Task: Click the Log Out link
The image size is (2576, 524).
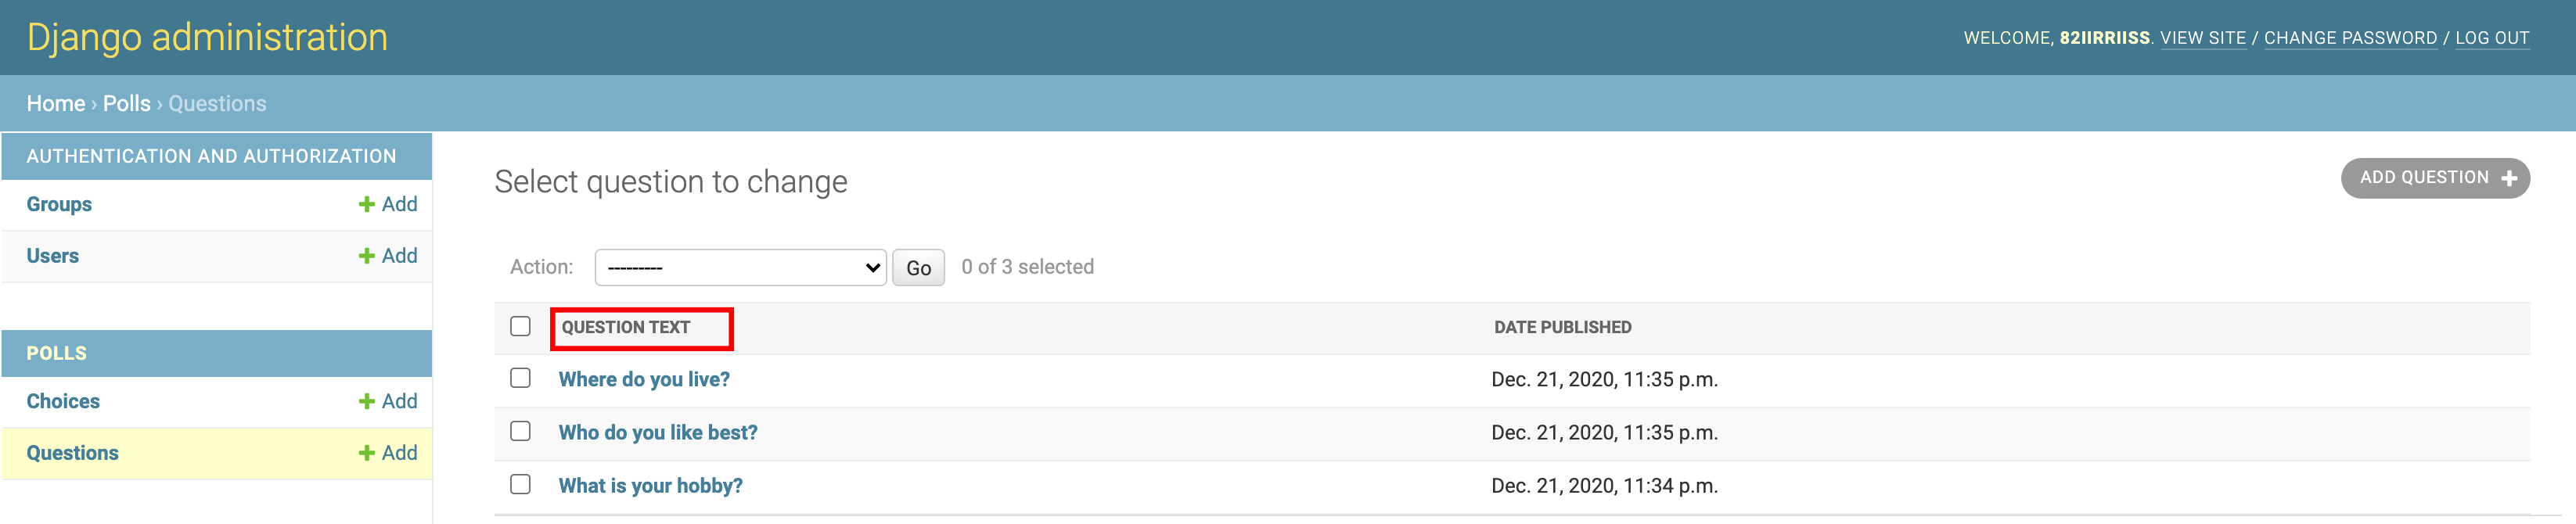Action: pos(2491,38)
